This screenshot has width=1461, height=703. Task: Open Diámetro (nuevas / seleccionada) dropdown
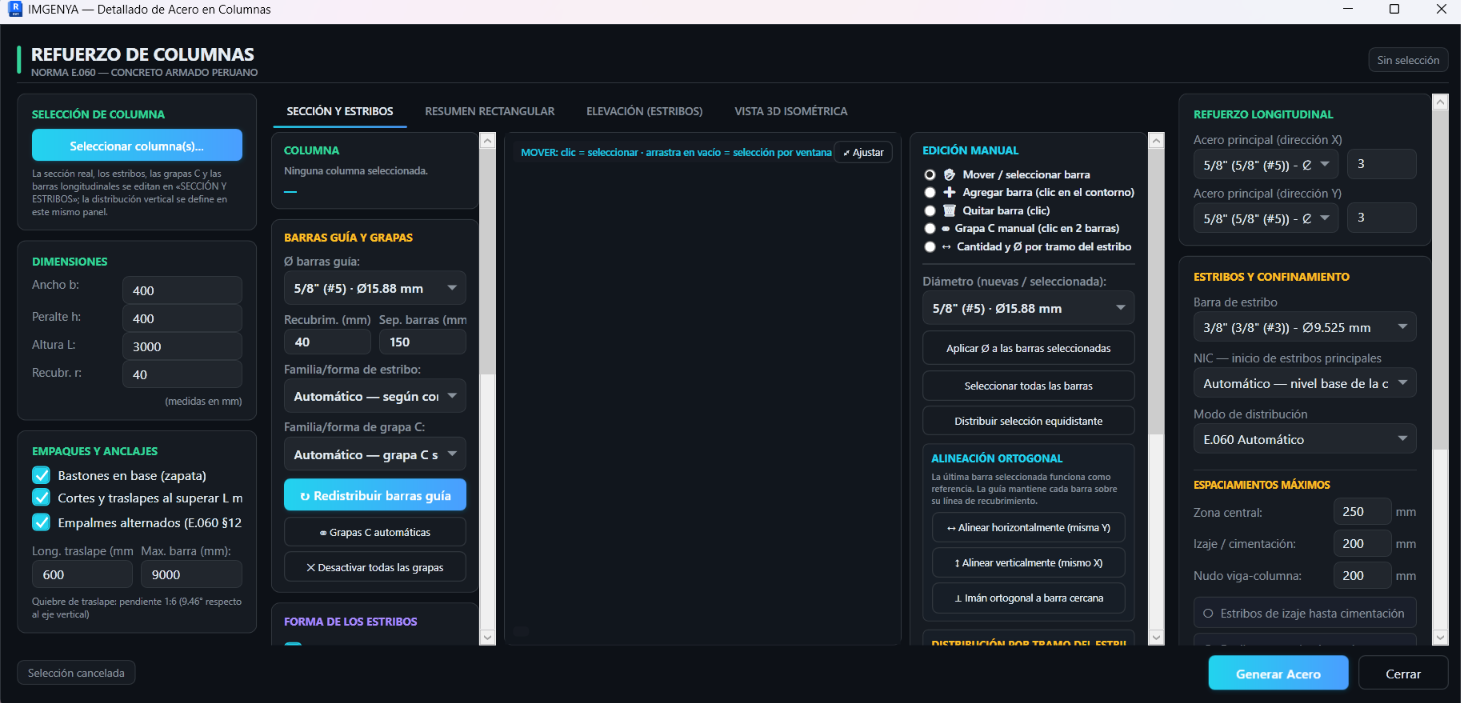point(1028,308)
